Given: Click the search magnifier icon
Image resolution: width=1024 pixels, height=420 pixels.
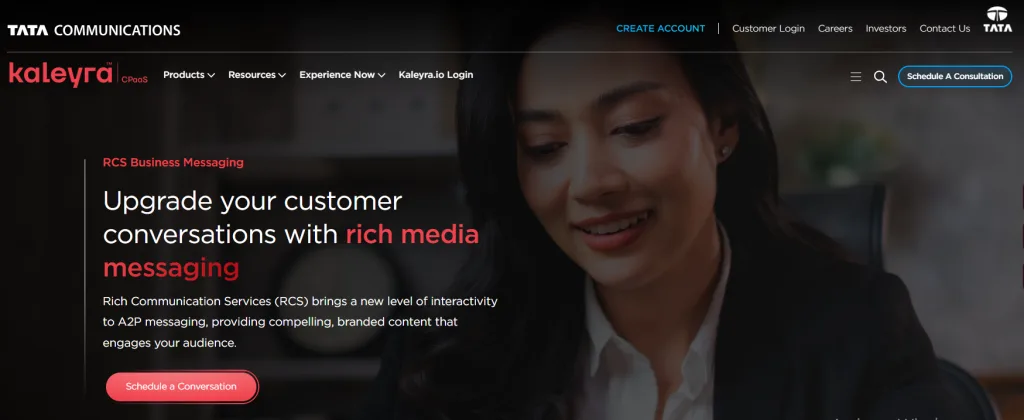Looking at the screenshot, I should (880, 76).
